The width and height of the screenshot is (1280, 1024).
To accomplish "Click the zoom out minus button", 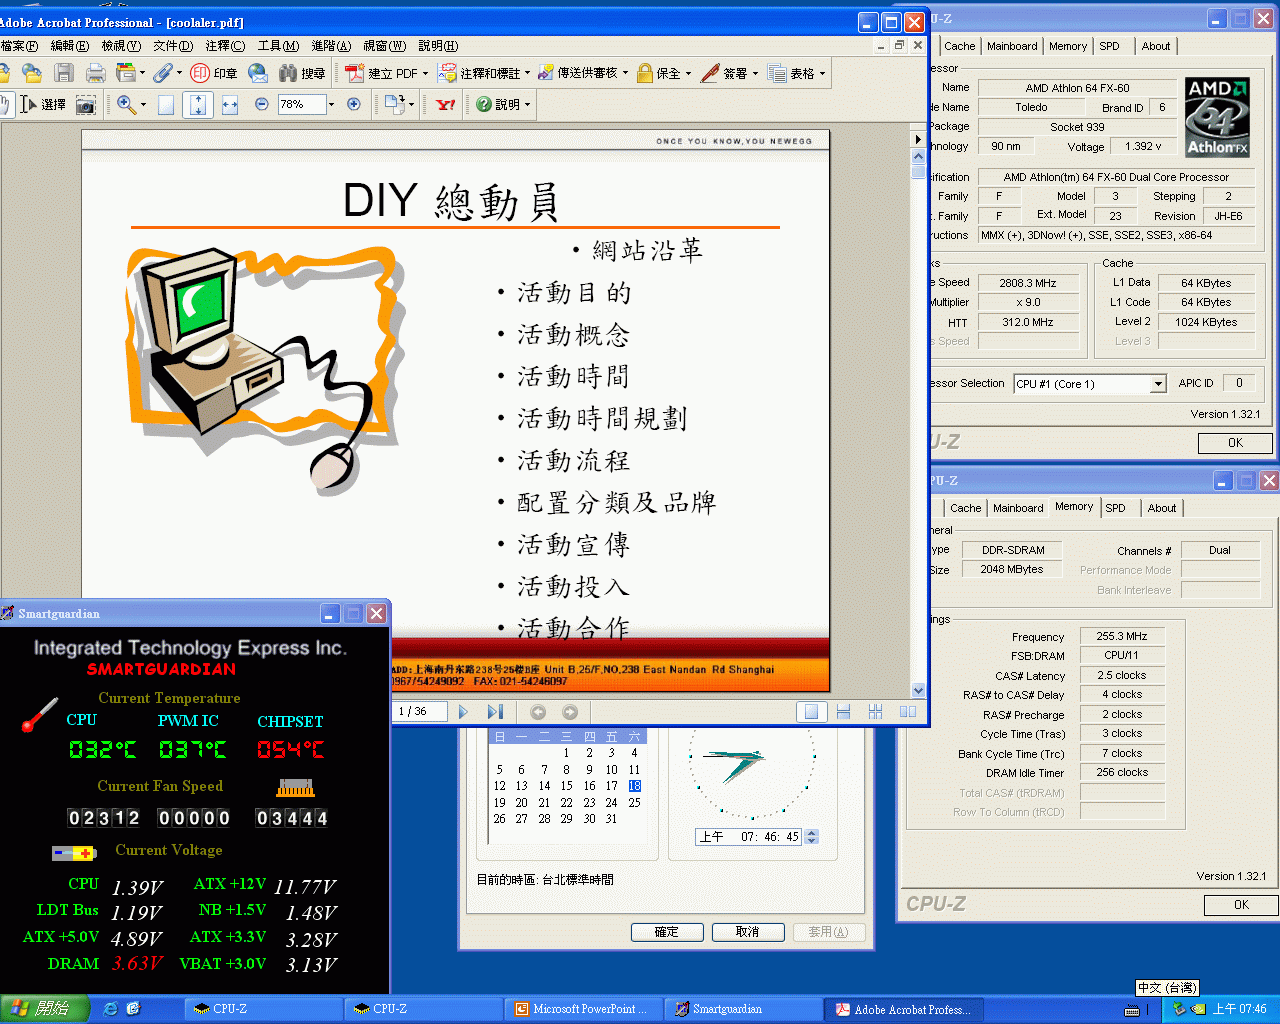I will (262, 104).
